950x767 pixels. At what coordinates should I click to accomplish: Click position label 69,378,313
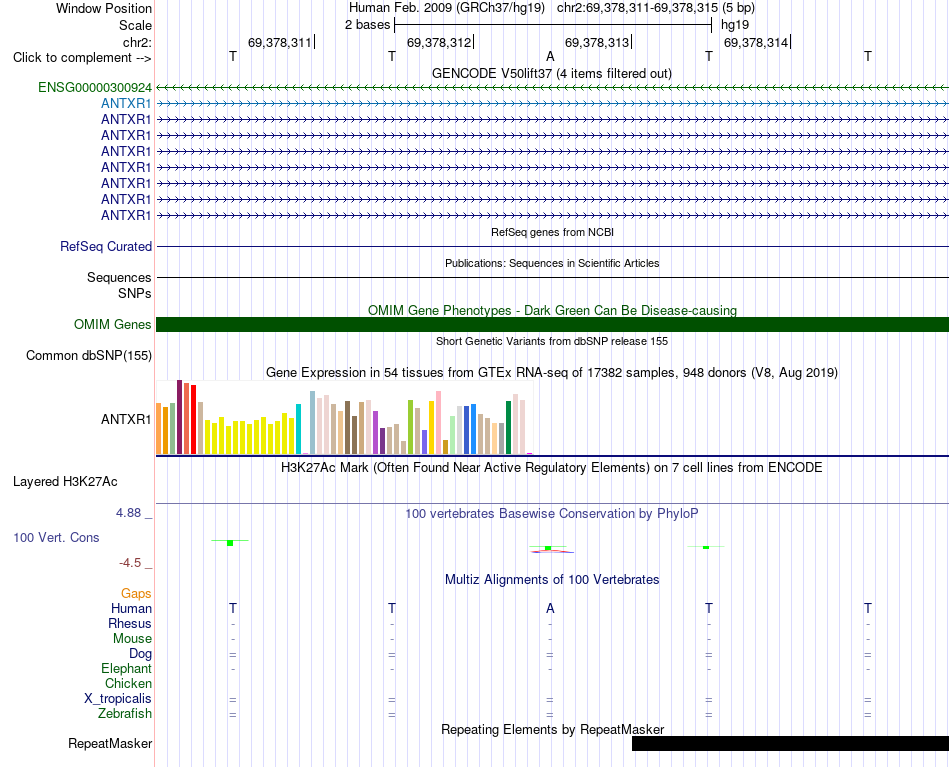[597, 42]
